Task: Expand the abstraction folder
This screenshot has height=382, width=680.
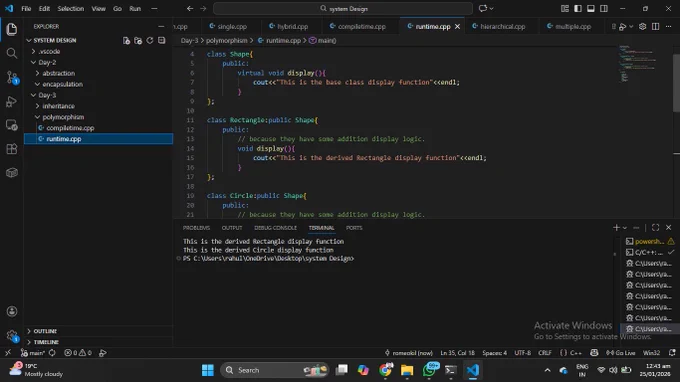Action: tap(98, 73)
